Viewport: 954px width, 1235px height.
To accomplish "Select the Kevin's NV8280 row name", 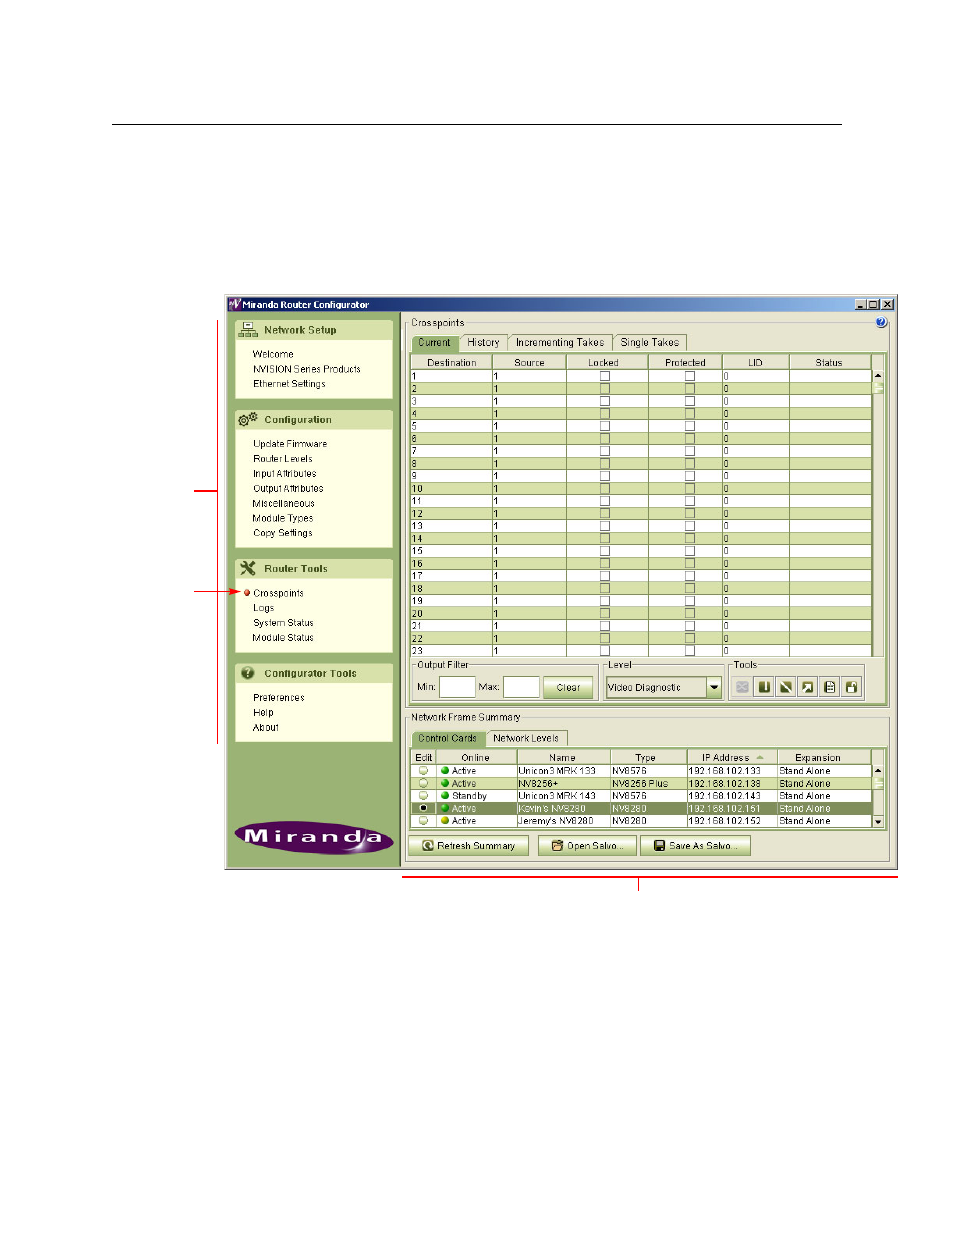I will pos(551,808).
